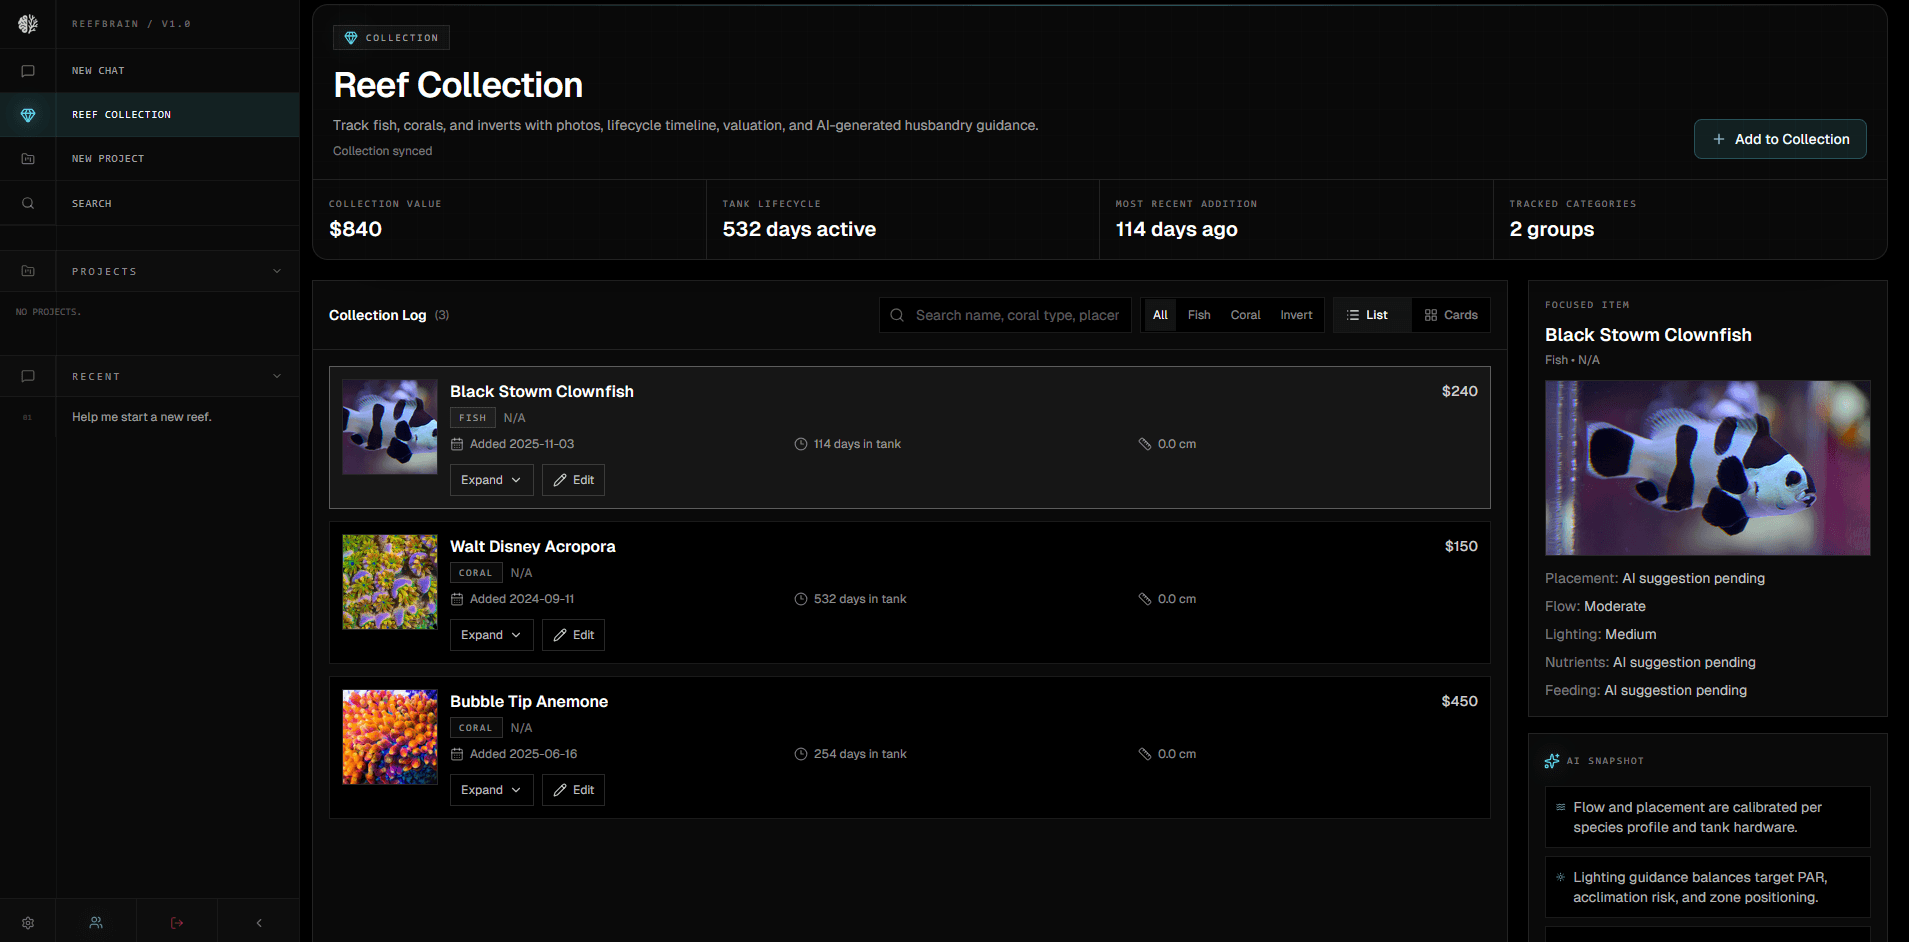The image size is (1909, 942).
Task: Select the All filter tab
Action: [1159, 314]
